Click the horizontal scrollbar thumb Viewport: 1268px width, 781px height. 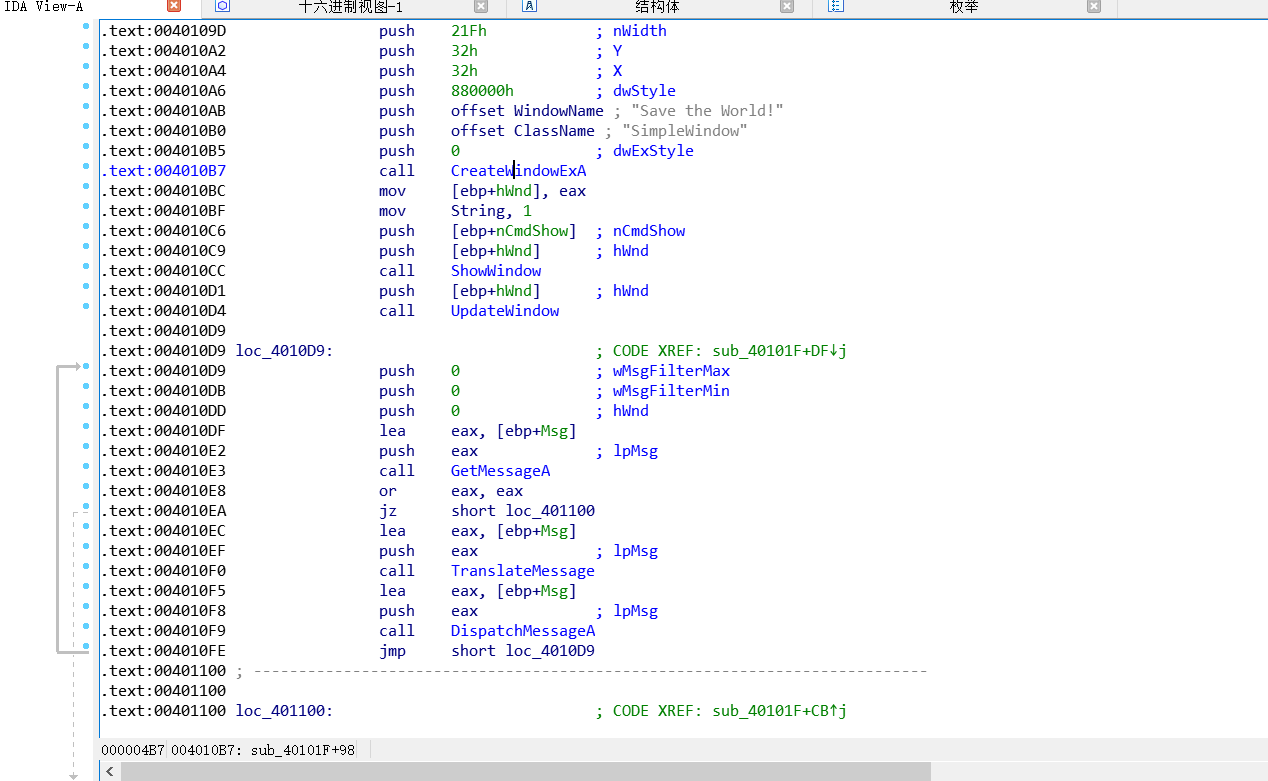525,771
